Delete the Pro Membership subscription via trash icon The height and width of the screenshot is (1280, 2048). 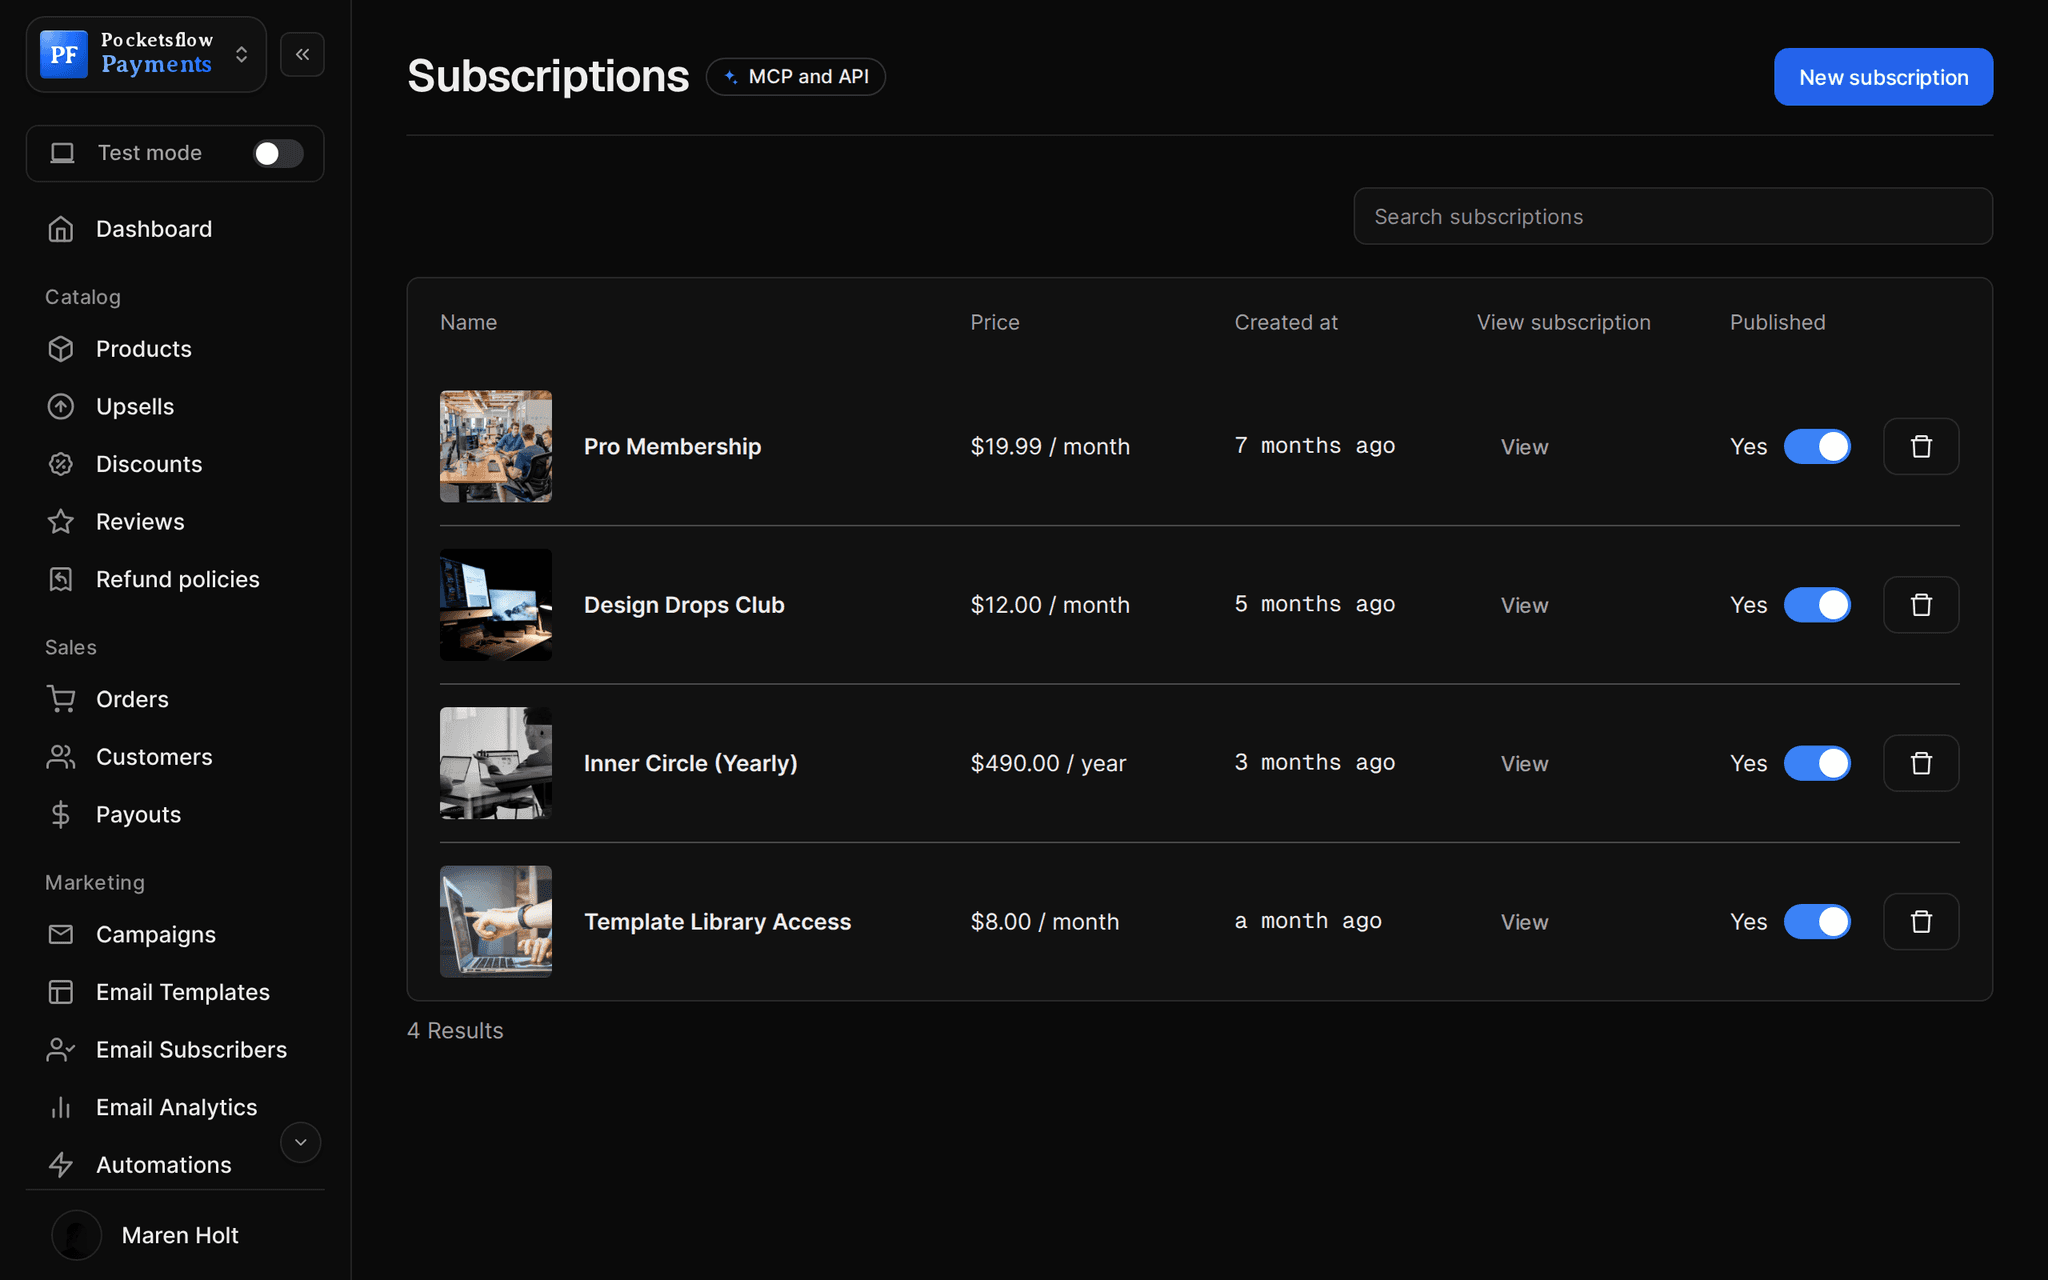[1921, 446]
